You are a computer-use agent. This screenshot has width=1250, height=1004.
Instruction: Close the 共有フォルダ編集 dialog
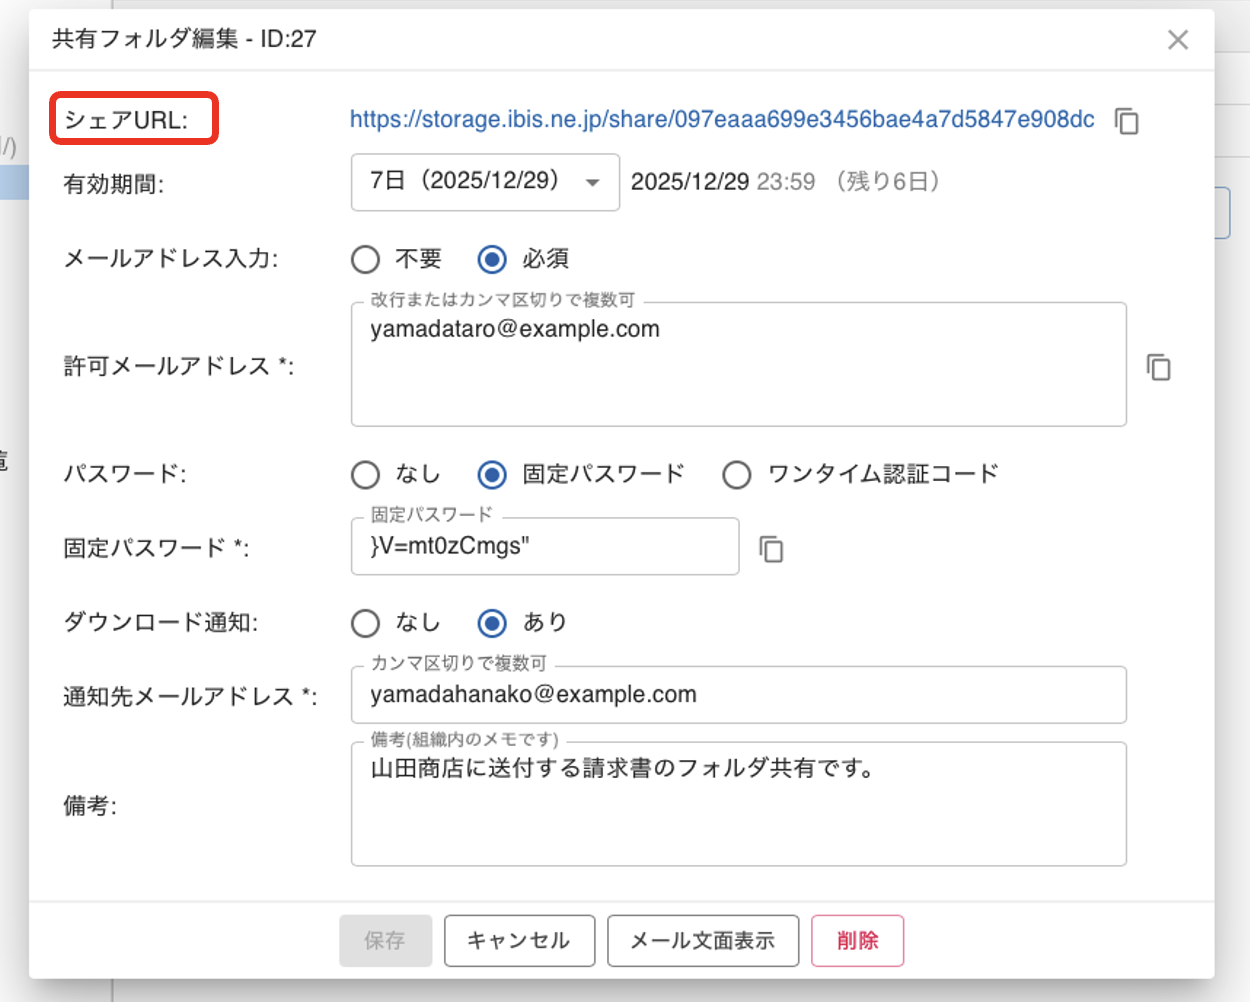point(1178,40)
